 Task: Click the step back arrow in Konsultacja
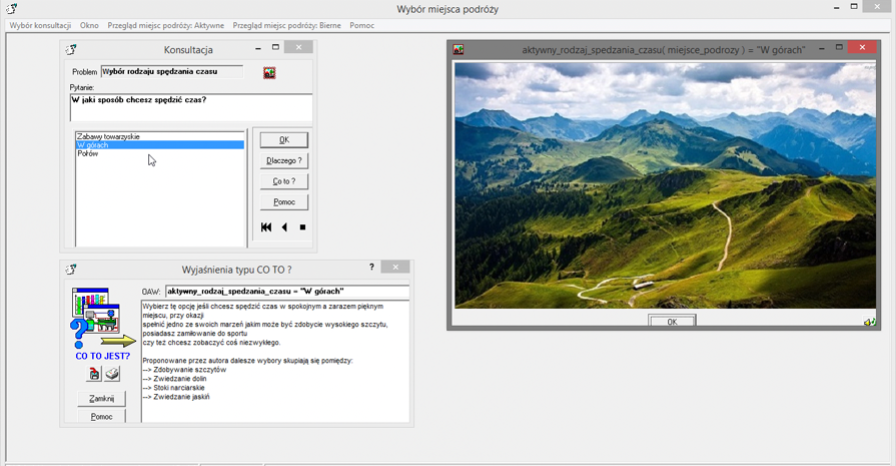coord(285,227)
